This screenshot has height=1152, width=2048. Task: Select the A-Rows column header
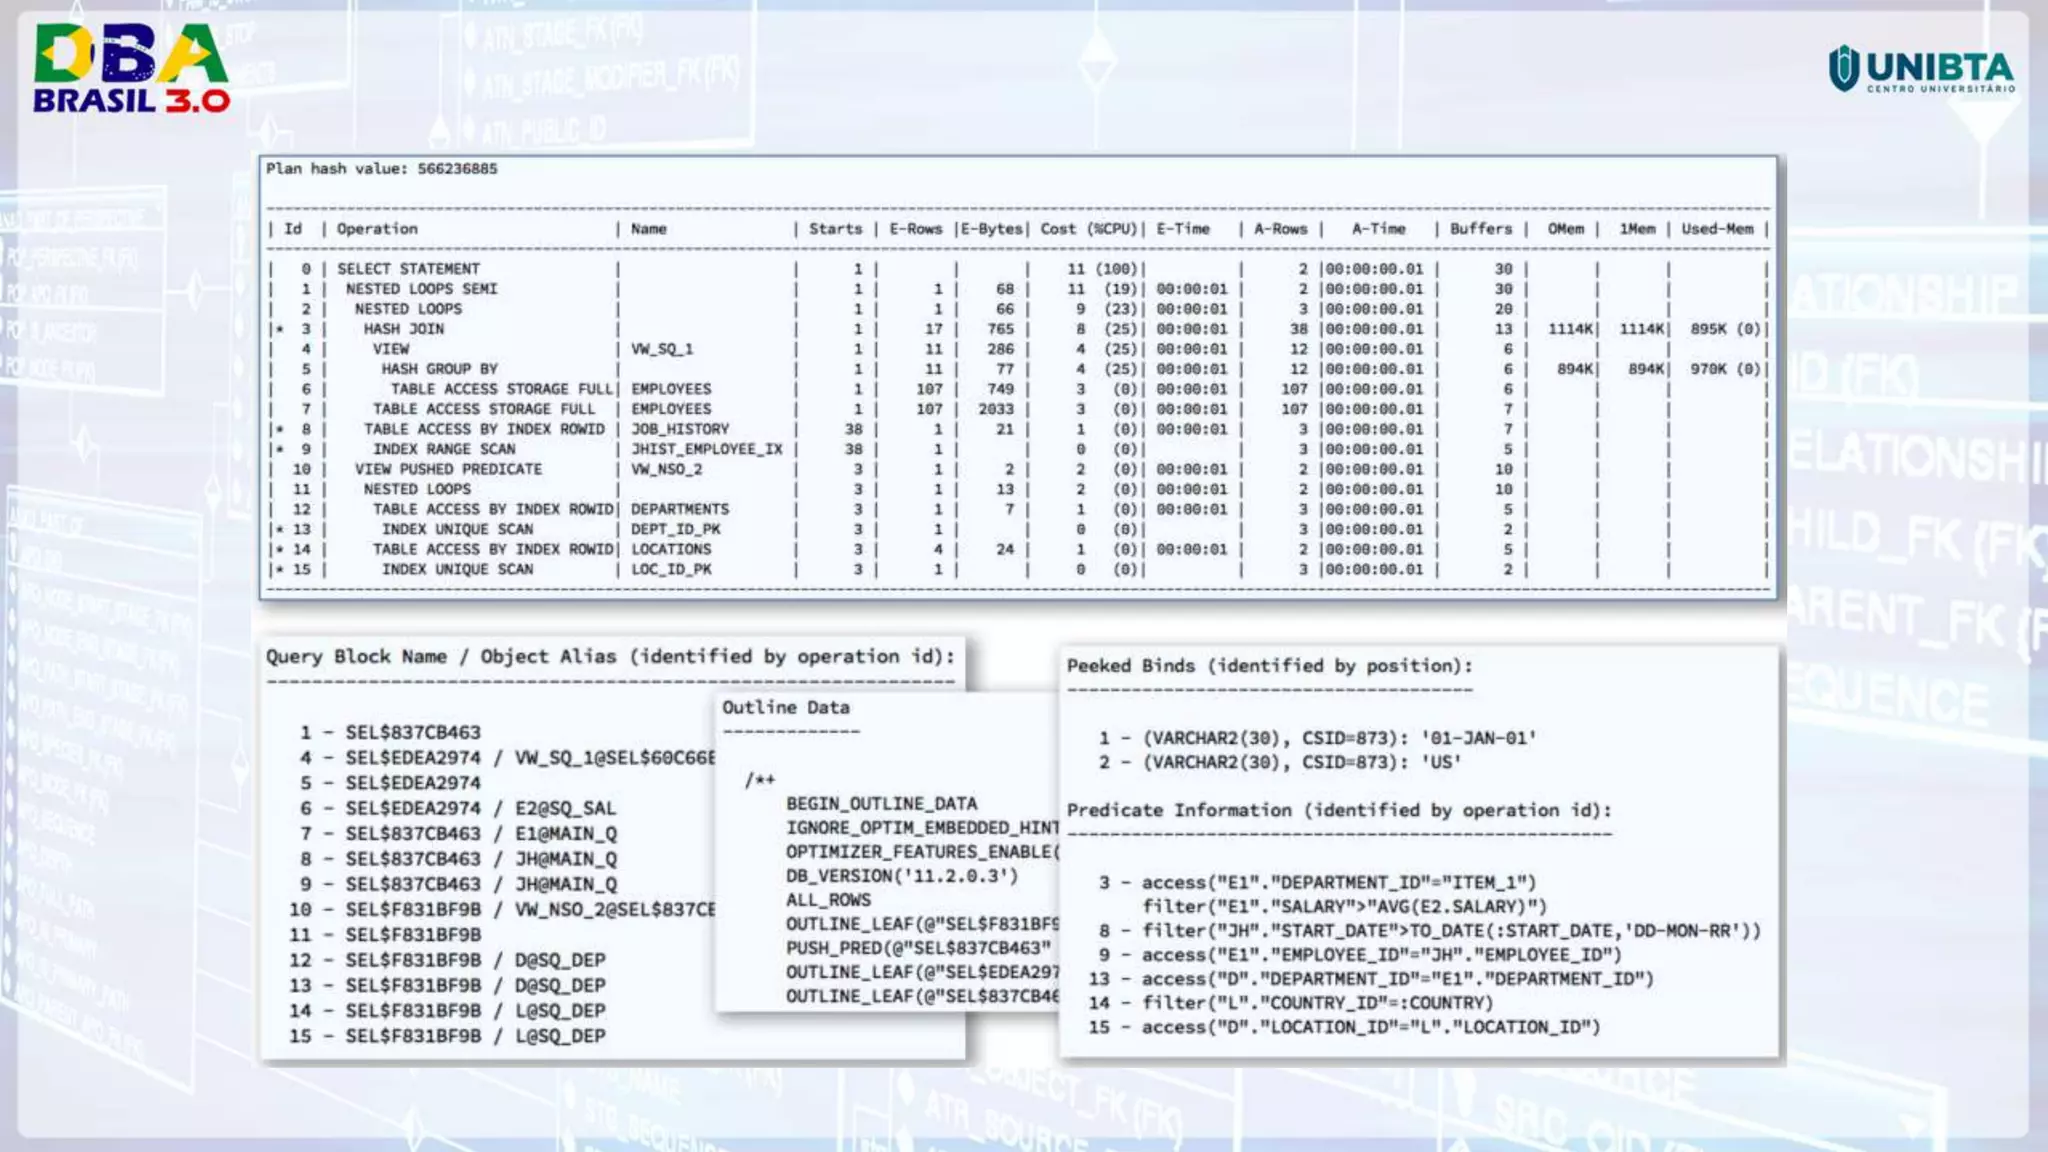(x=1280, y=229)
